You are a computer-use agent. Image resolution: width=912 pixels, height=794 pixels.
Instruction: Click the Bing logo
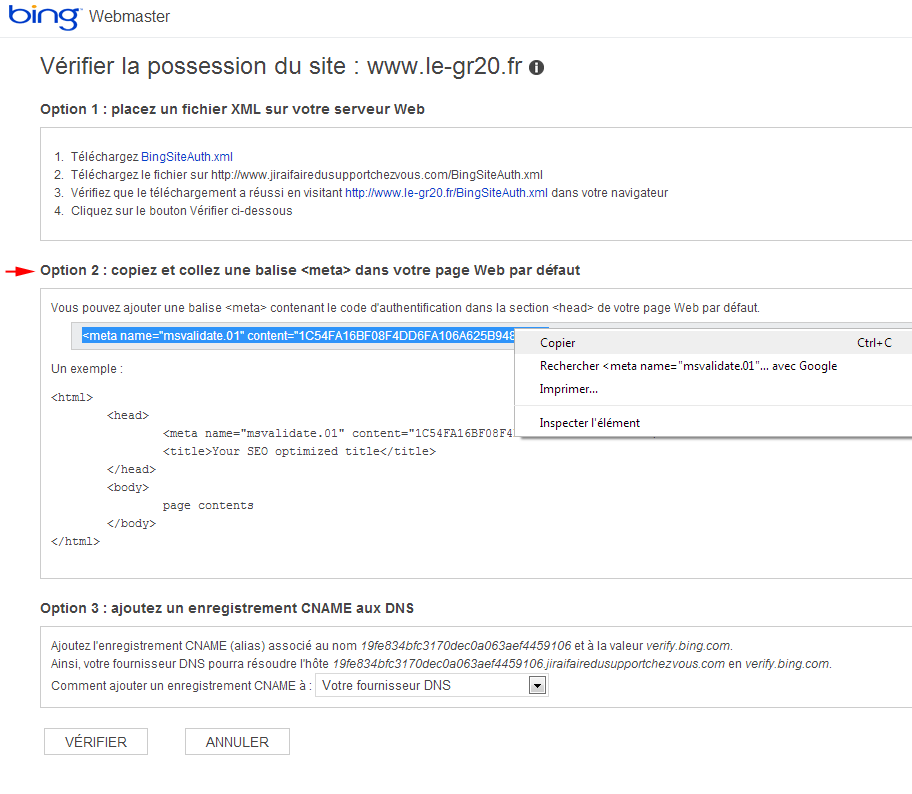[x=44, y=16]
